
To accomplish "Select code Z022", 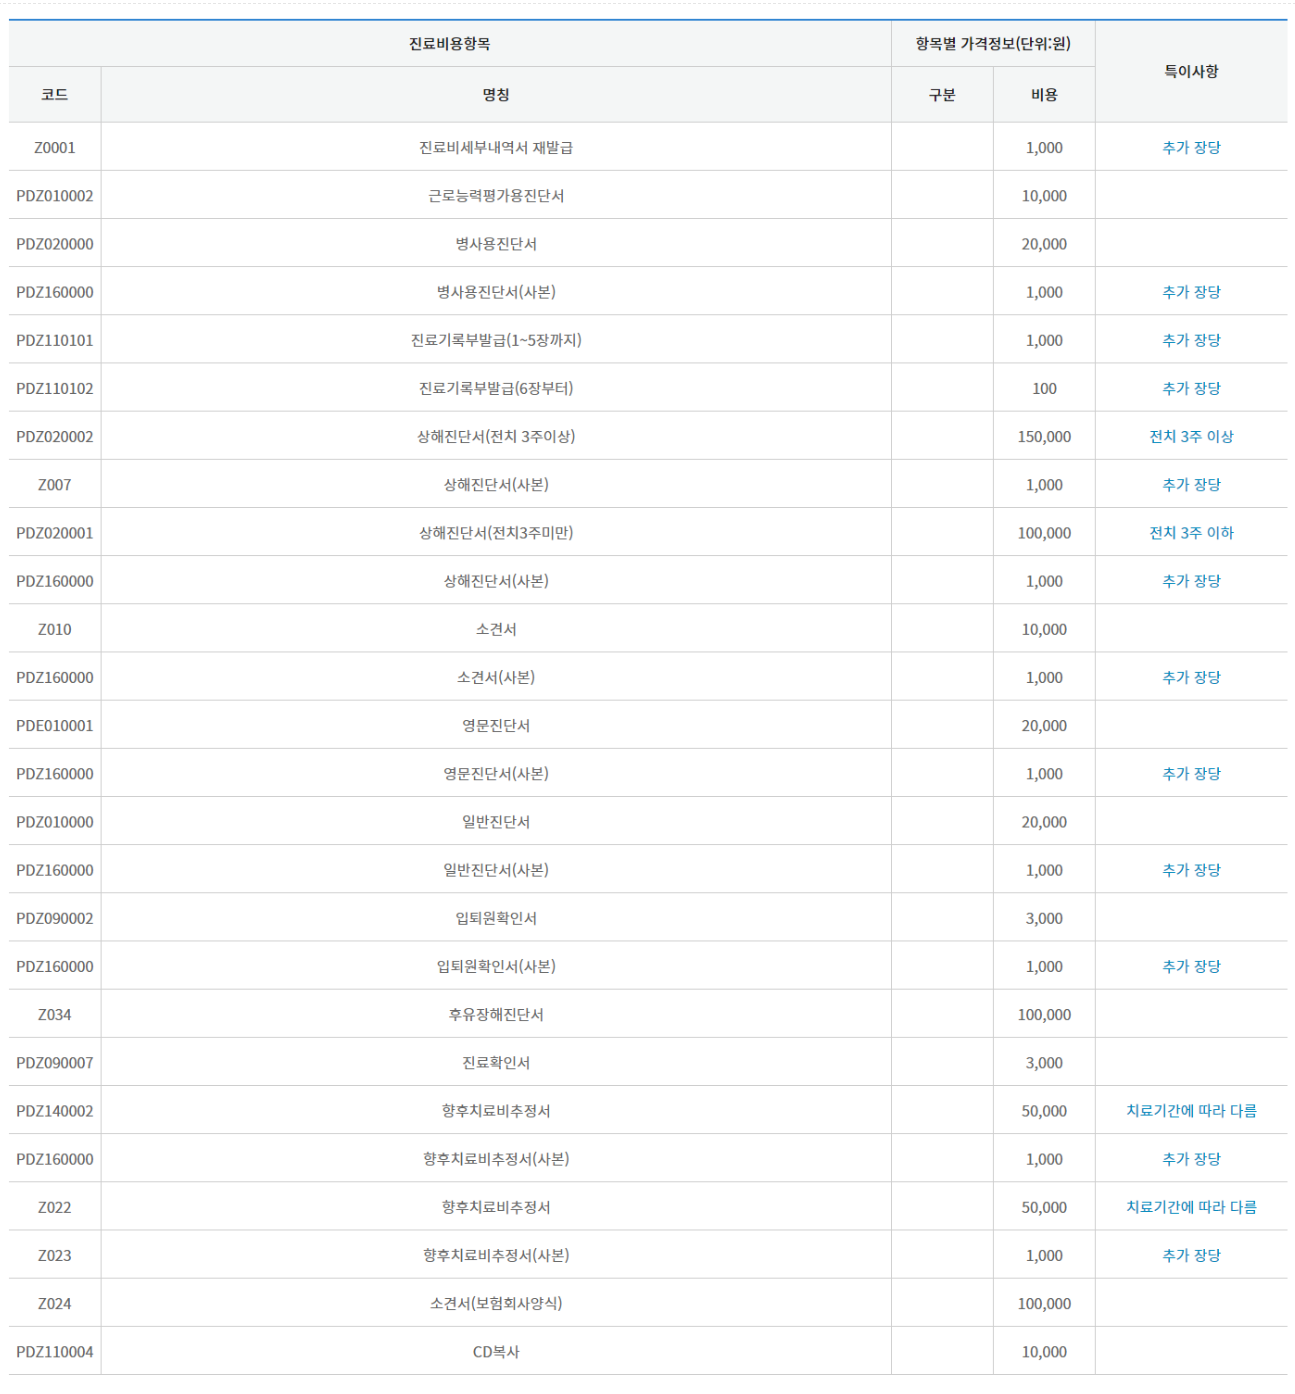I will pos(55,1207).
